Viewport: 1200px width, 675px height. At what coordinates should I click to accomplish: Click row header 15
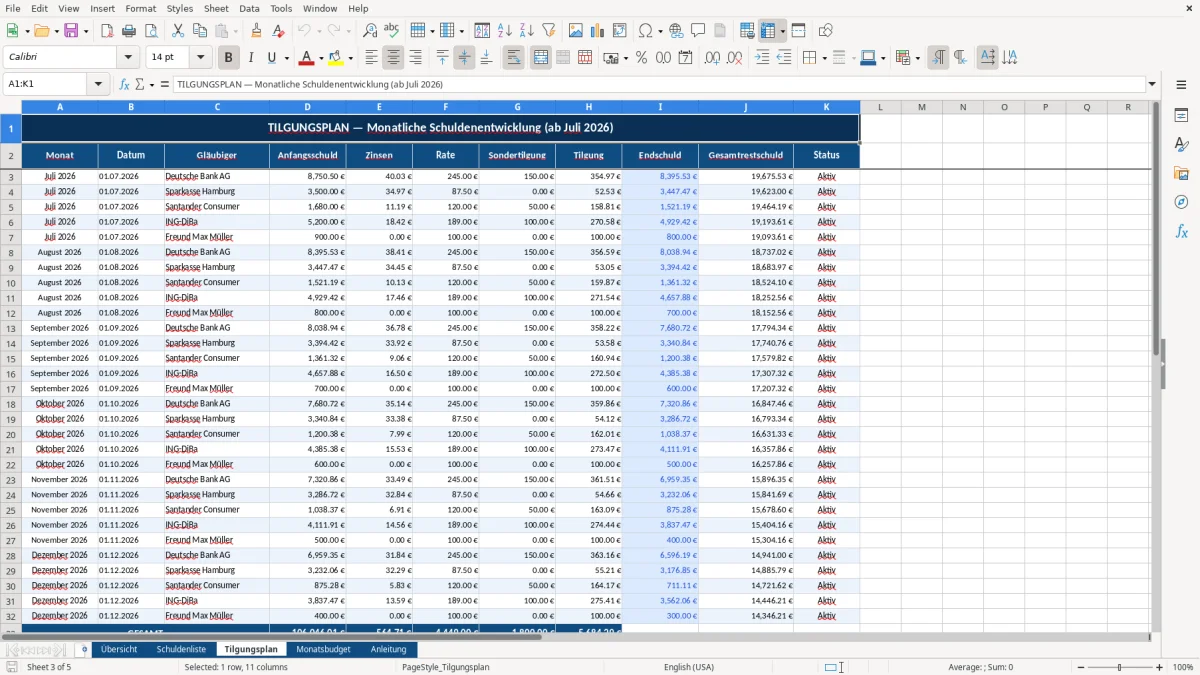(x=11, y=358)
